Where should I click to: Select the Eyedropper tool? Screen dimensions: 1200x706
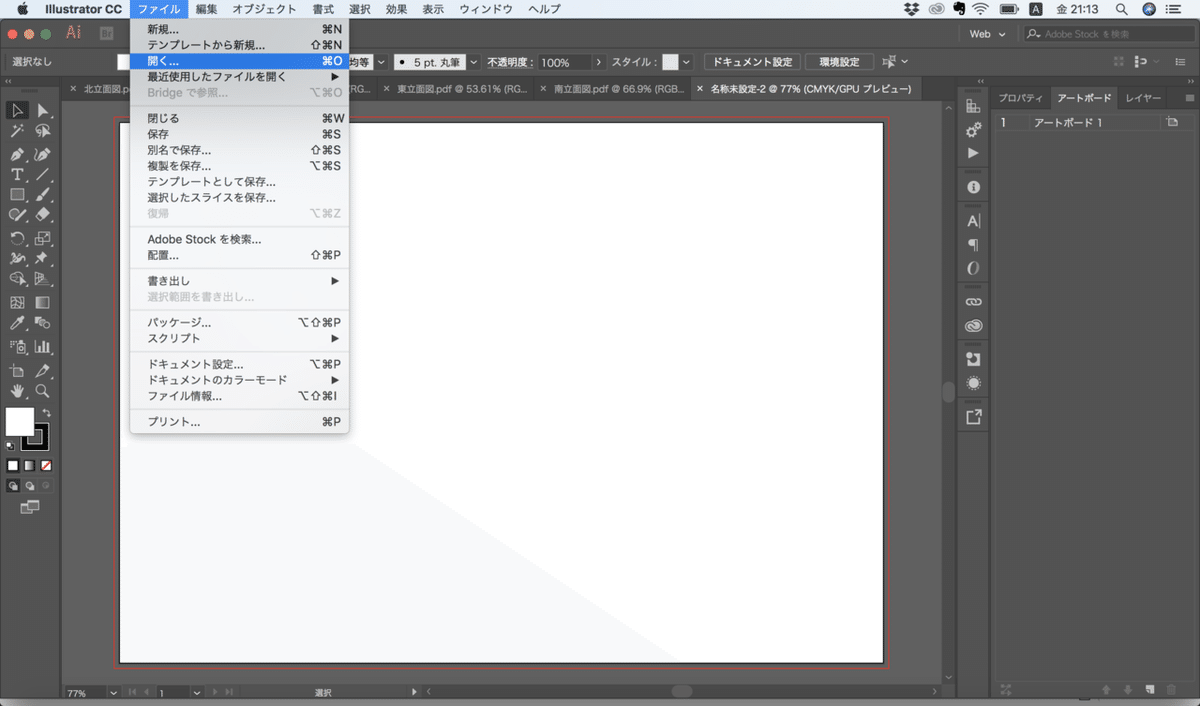coord(17,323)
